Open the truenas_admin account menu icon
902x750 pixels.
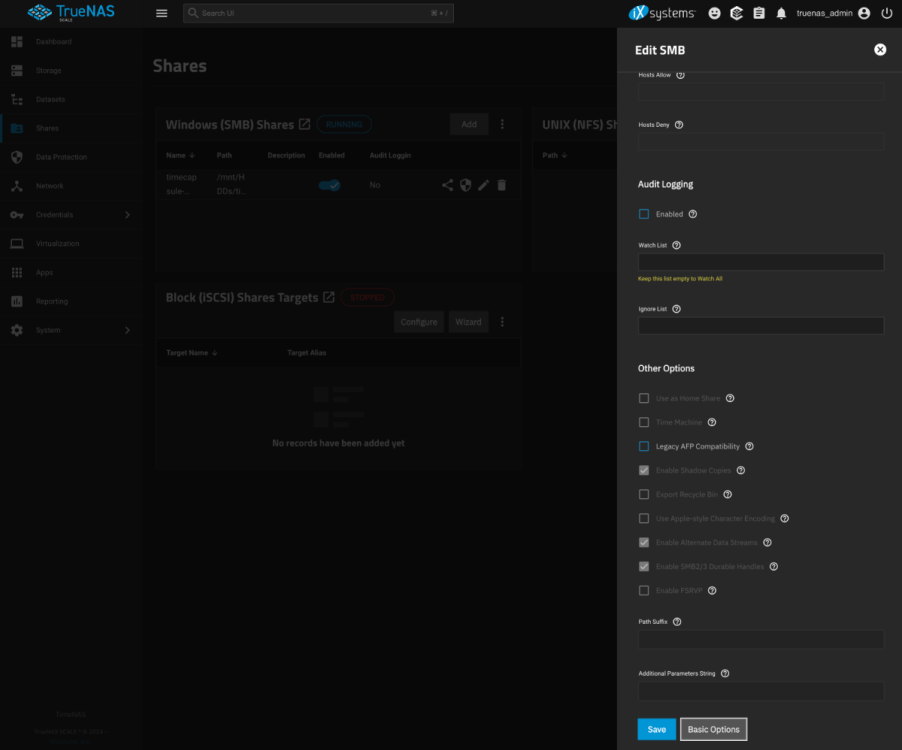pos(862,13)
